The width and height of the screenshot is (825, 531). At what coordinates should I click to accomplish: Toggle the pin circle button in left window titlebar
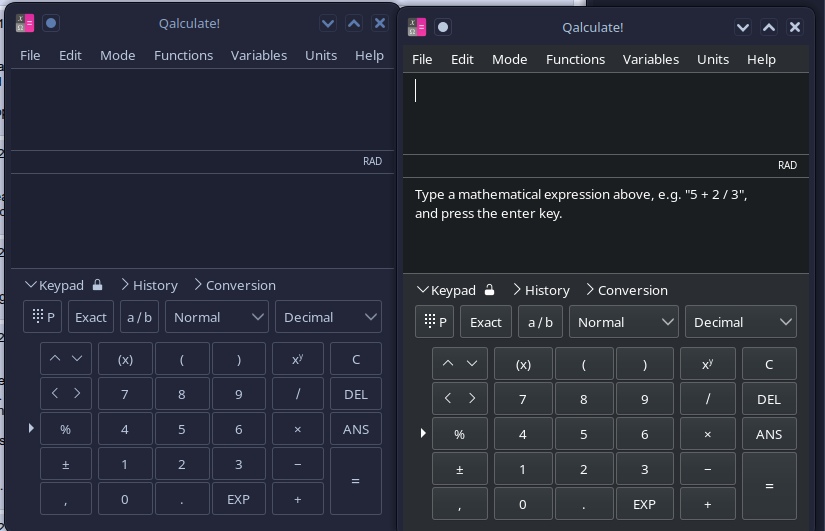[x=51, y=23]
